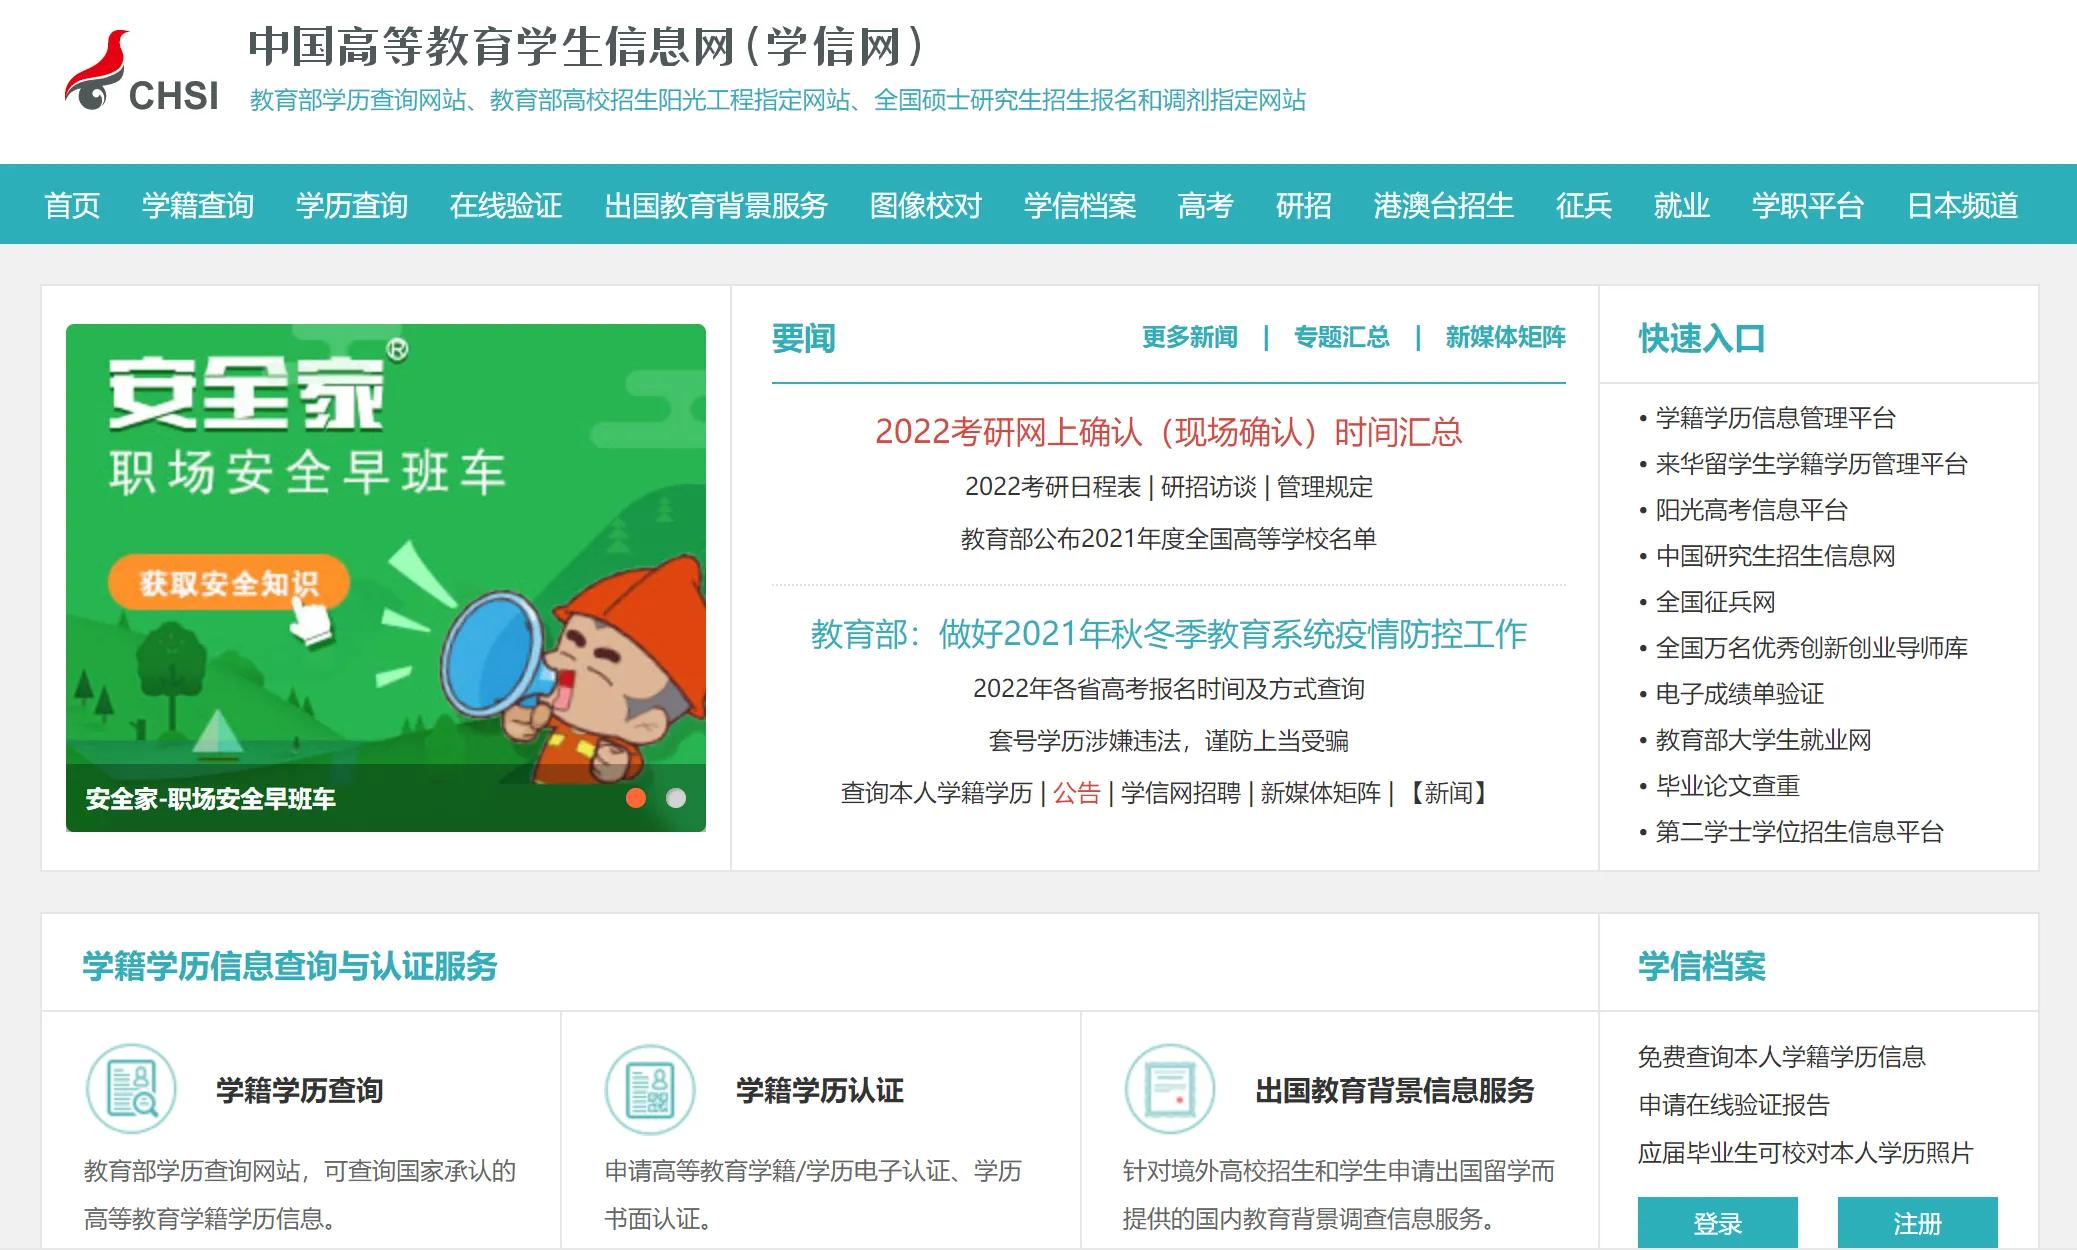Select the first carousel indicator dot

(636, 799)
